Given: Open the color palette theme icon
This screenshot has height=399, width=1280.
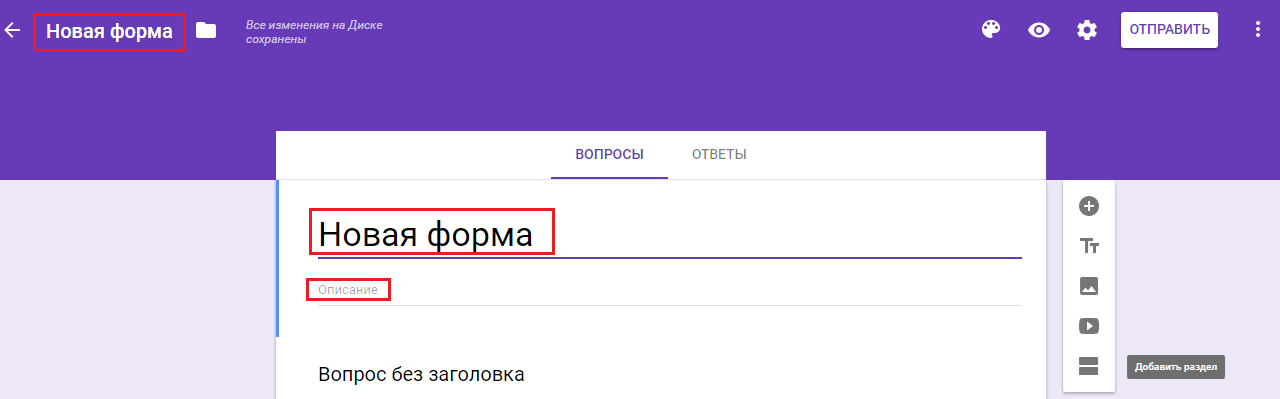Looking at the screenshot, I should click(990, 30).
